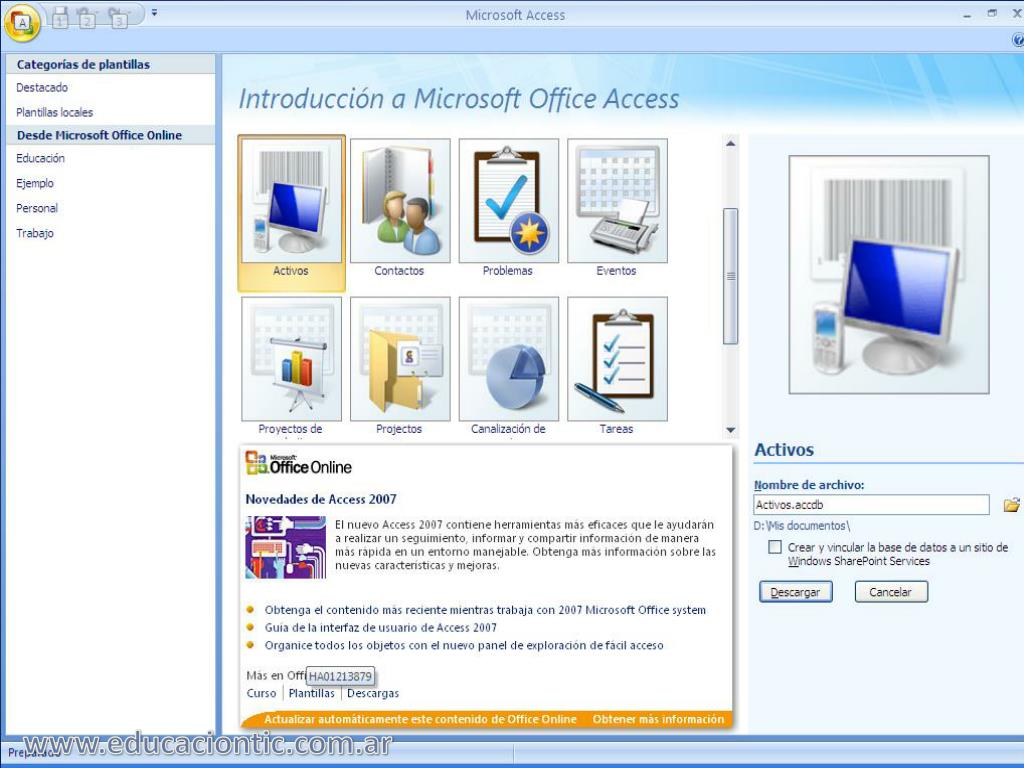
Task: Restore down the Microsoft Access window
Action: click(993, 13)
